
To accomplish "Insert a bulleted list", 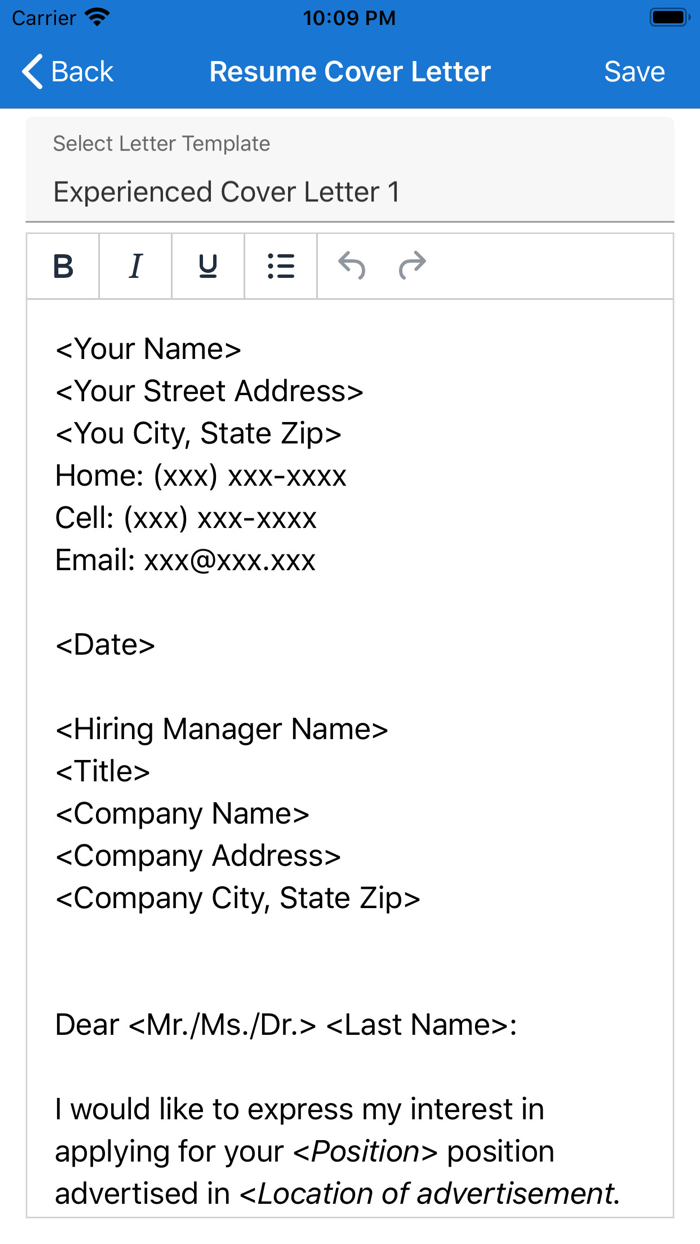I will (280, 266).
